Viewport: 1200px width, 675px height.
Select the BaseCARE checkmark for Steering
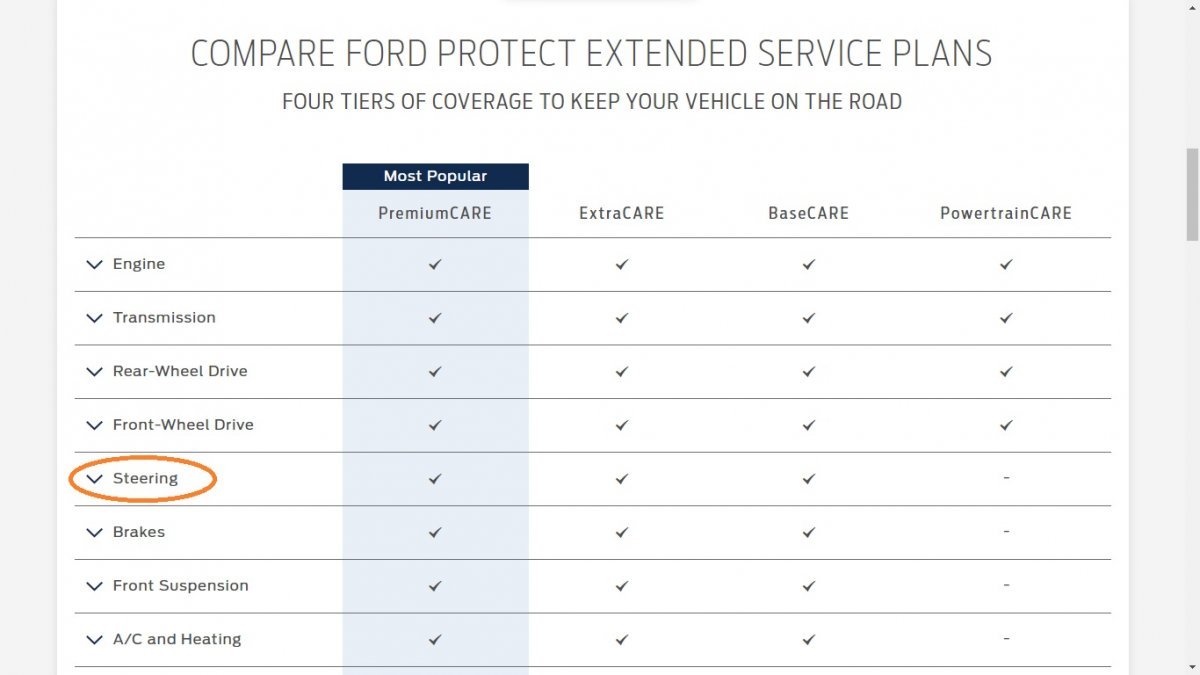807,479
